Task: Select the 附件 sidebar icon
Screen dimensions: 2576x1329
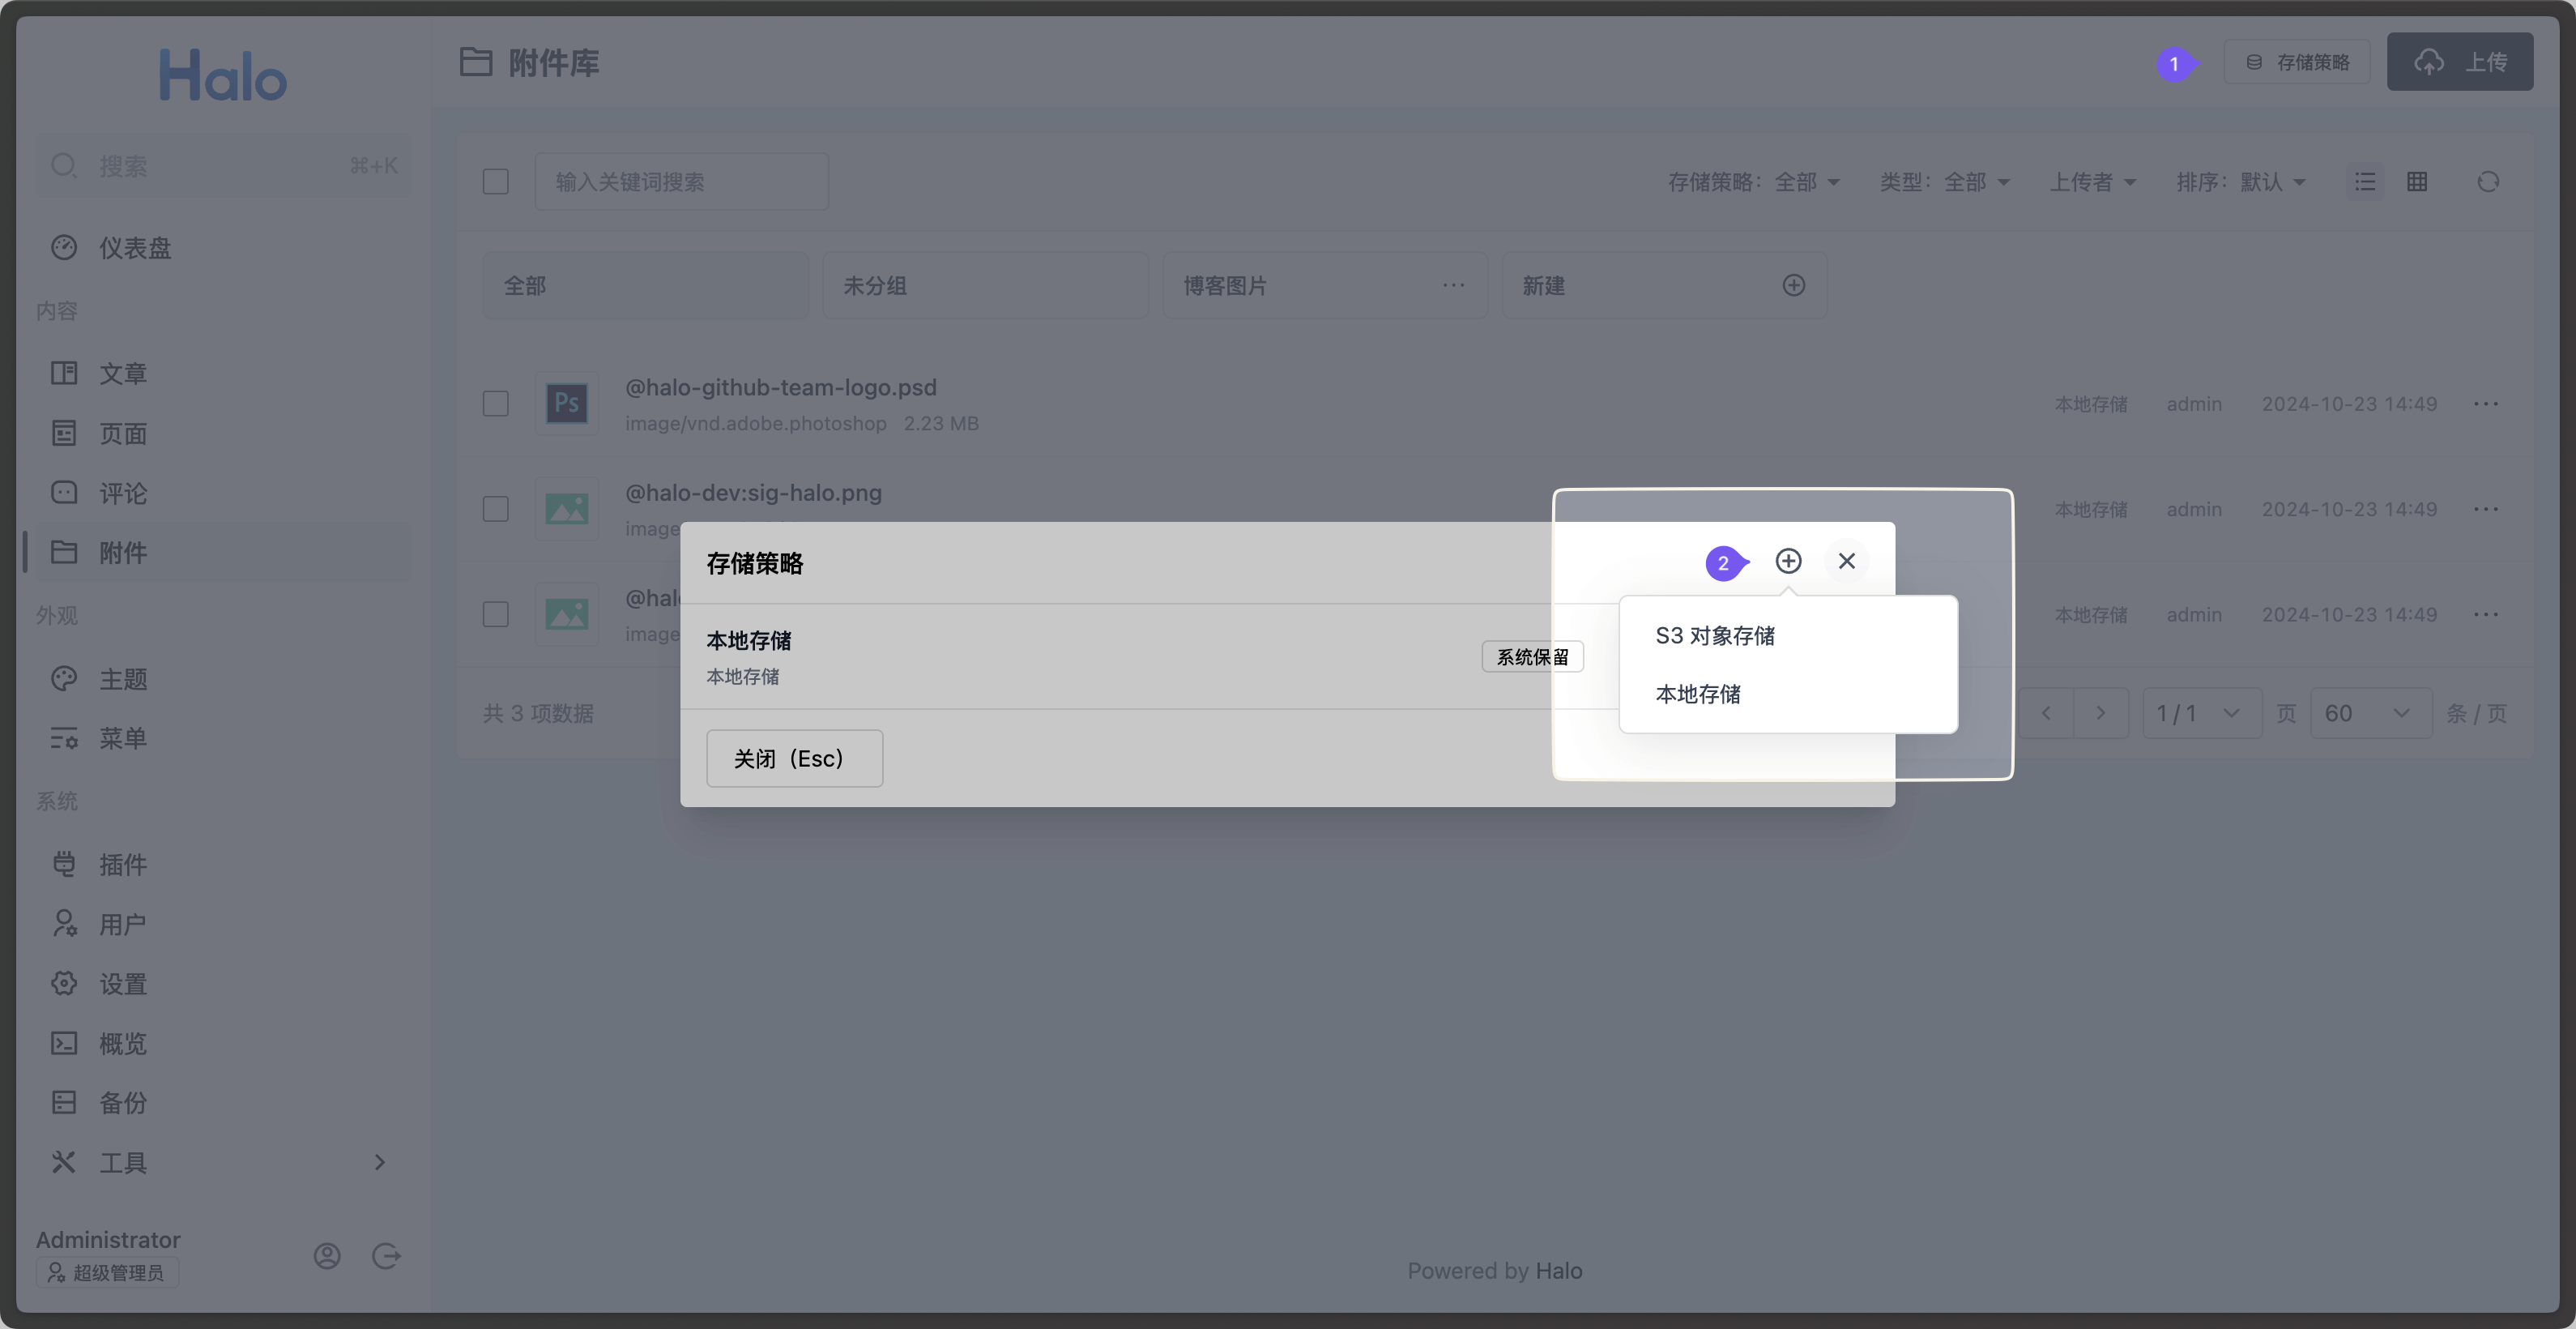Action: coord(64,552)
